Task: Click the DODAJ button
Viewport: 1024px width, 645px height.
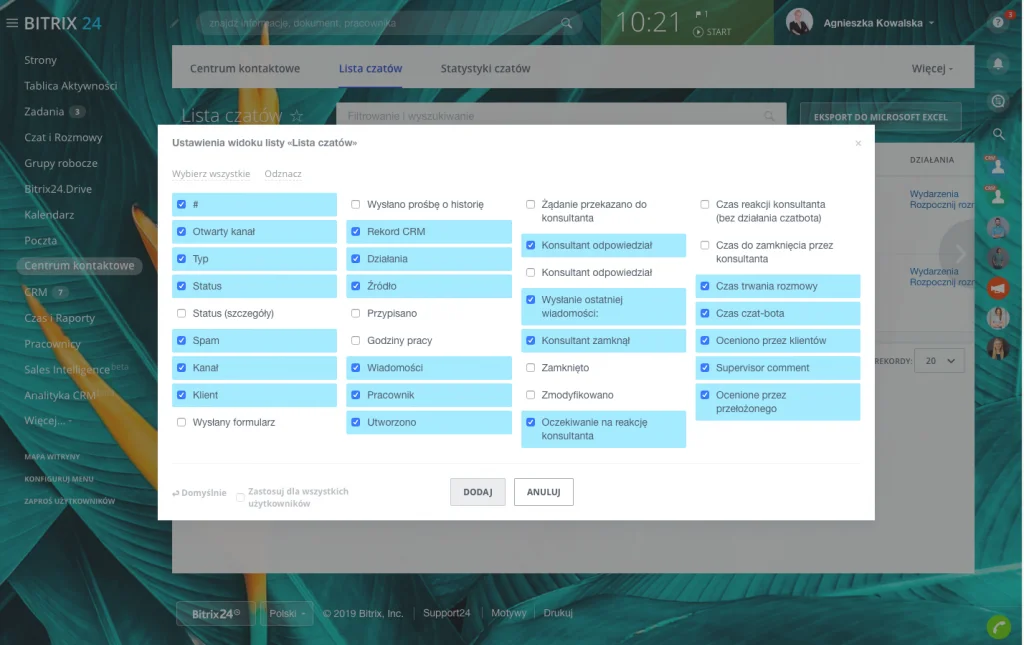Action: [477, 492]
